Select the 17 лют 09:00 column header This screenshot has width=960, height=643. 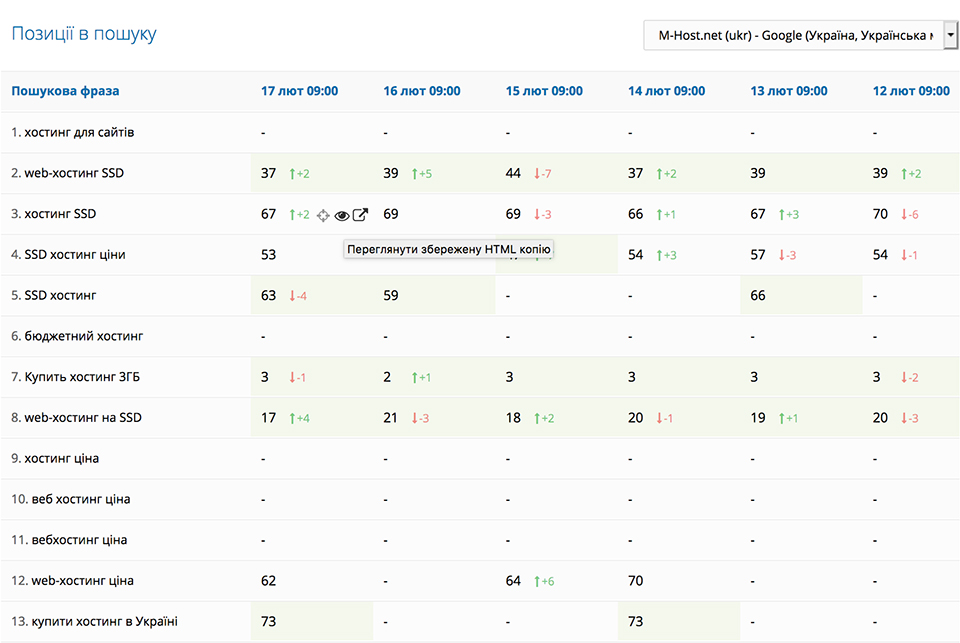click(x=299, y=91)
